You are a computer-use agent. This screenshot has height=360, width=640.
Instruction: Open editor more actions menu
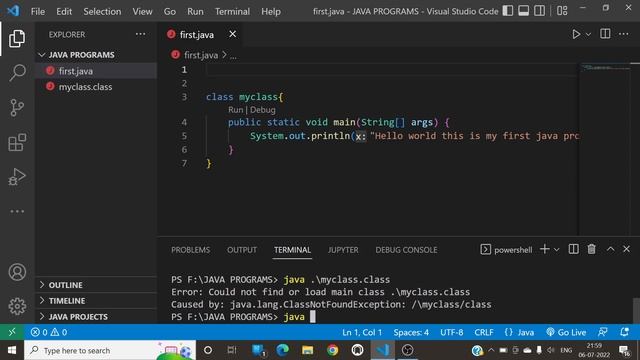[x=624, y=34]
